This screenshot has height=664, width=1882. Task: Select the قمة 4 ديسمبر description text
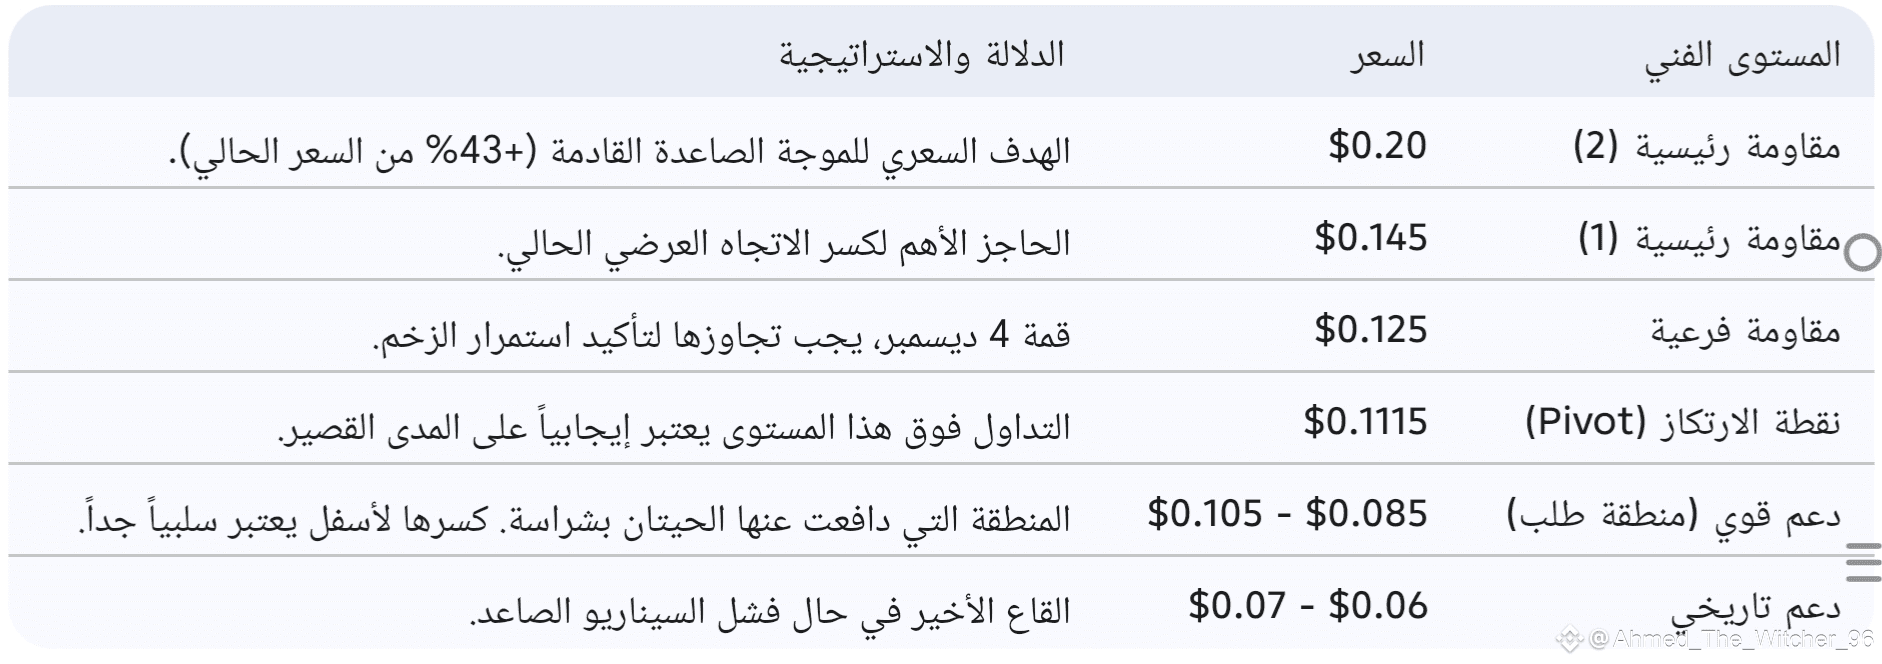(x=721, y=336)
